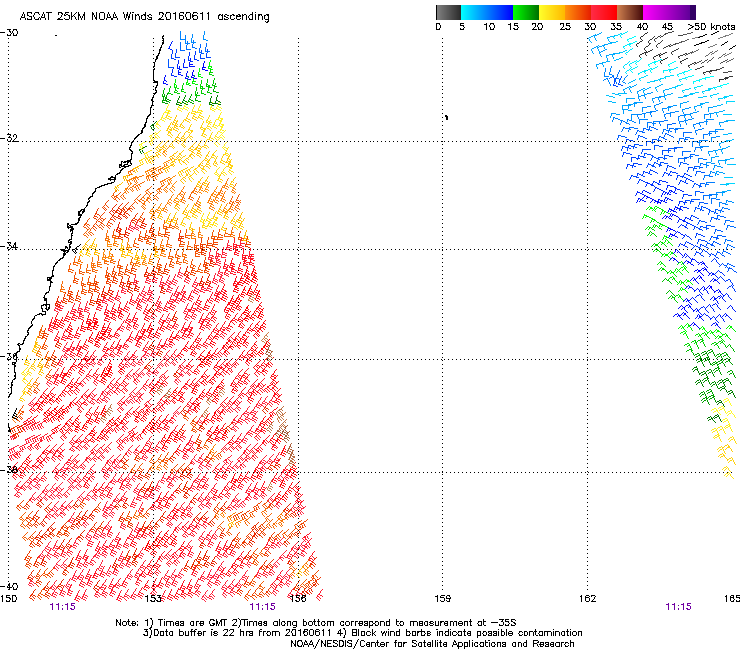Click the note line '3)Data buffer is 22 hrs'
This screenshot has width=740, height=650.
pos(362,633)
